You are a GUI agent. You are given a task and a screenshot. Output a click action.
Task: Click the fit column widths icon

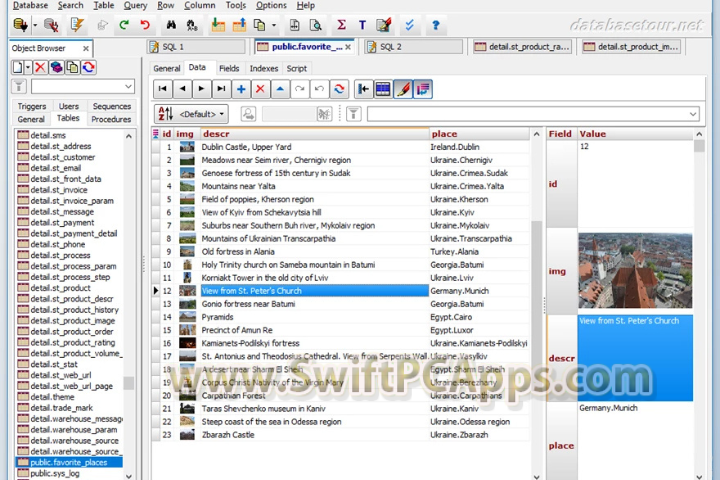[x=363, y=89]
